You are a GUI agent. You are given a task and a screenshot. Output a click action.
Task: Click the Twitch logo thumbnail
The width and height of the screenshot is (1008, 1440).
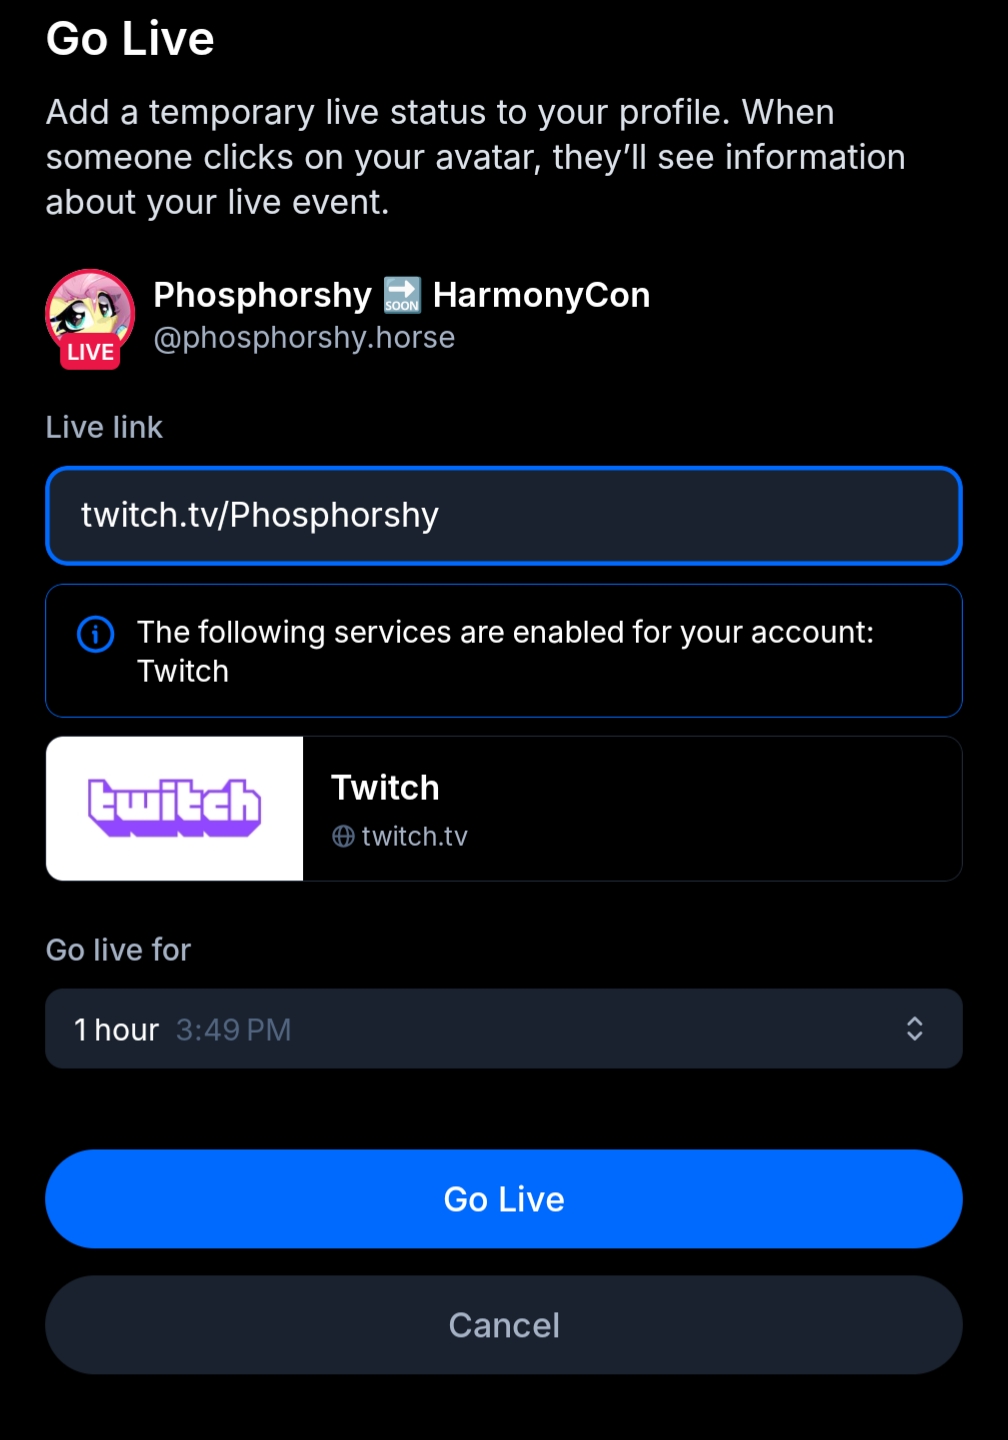pyautogui.click(x=175, y=808)
